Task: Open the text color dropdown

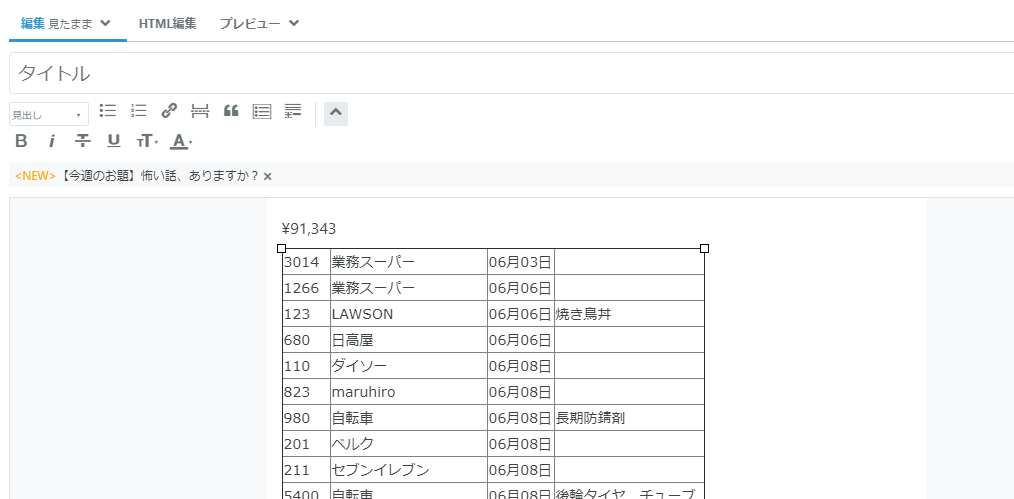Action: coord(181,141)
